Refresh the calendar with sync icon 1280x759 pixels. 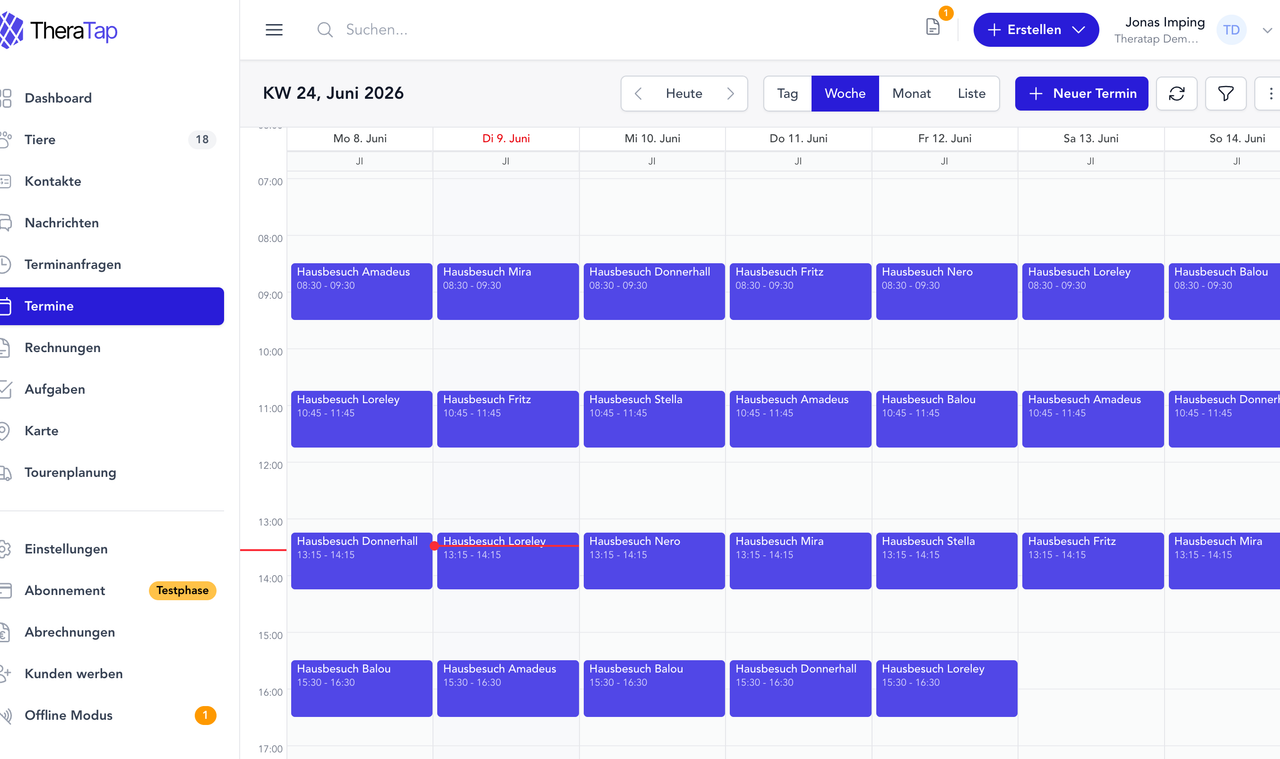[x=1177, y=94]
